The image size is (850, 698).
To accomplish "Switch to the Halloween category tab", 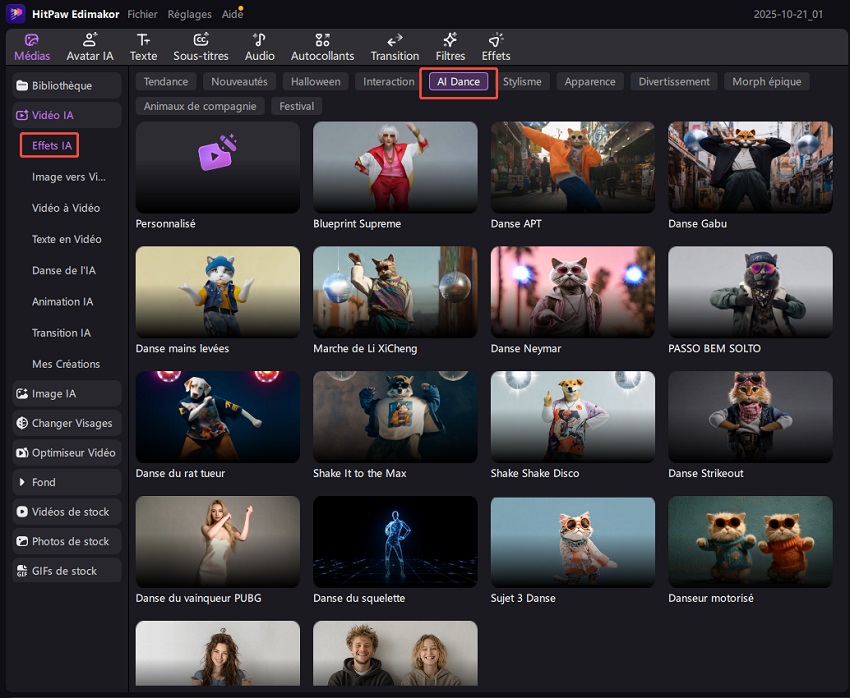I will coord(315,82).
